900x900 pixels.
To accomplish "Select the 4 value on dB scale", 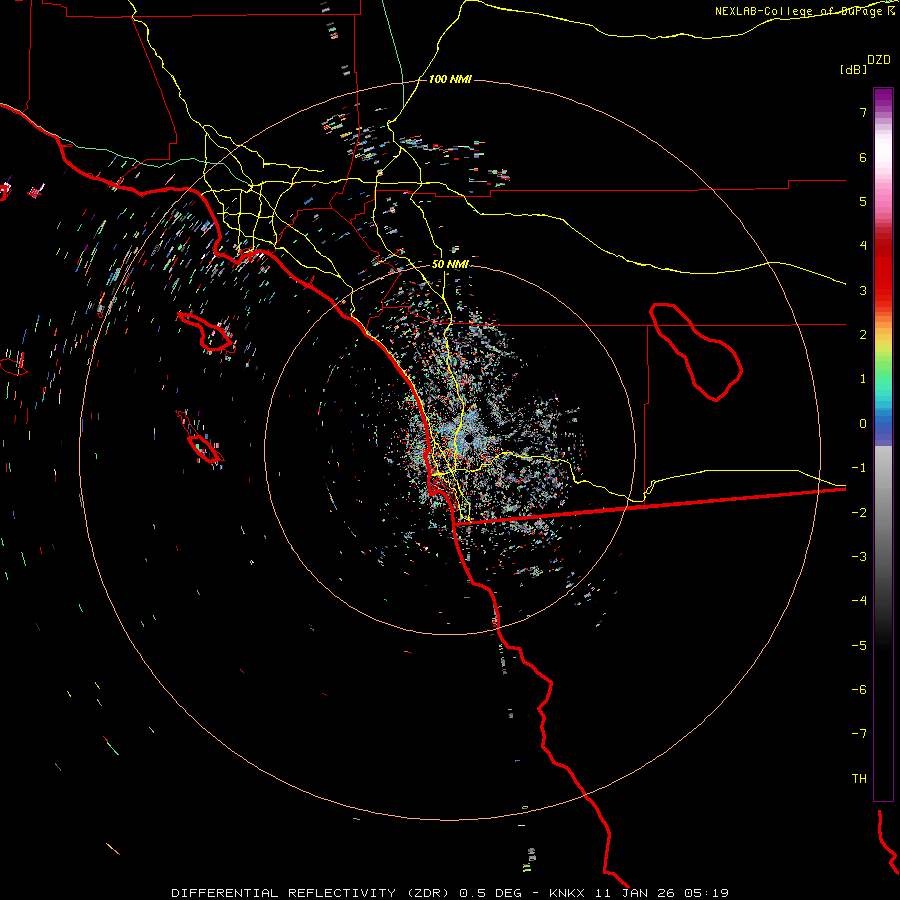I will pos(863,246).
